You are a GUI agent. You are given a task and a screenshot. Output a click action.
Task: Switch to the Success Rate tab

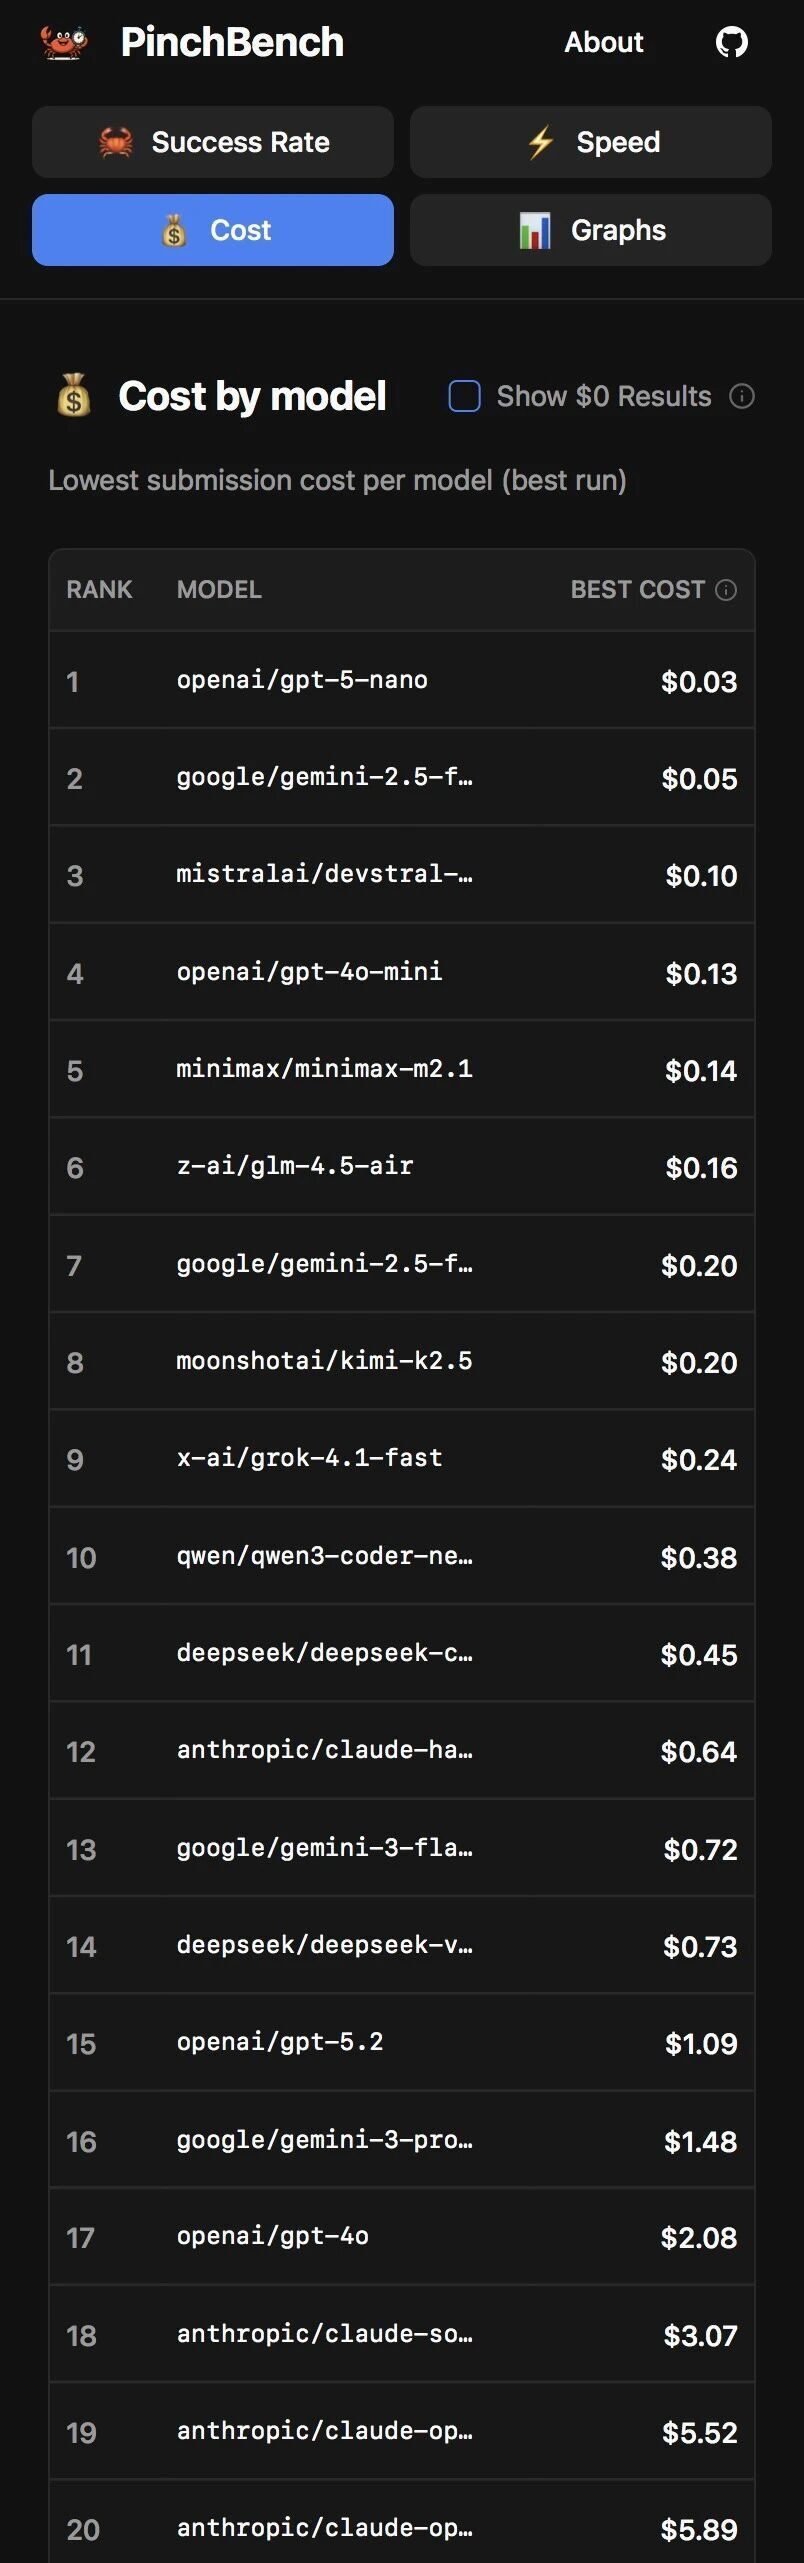(213, 142)
